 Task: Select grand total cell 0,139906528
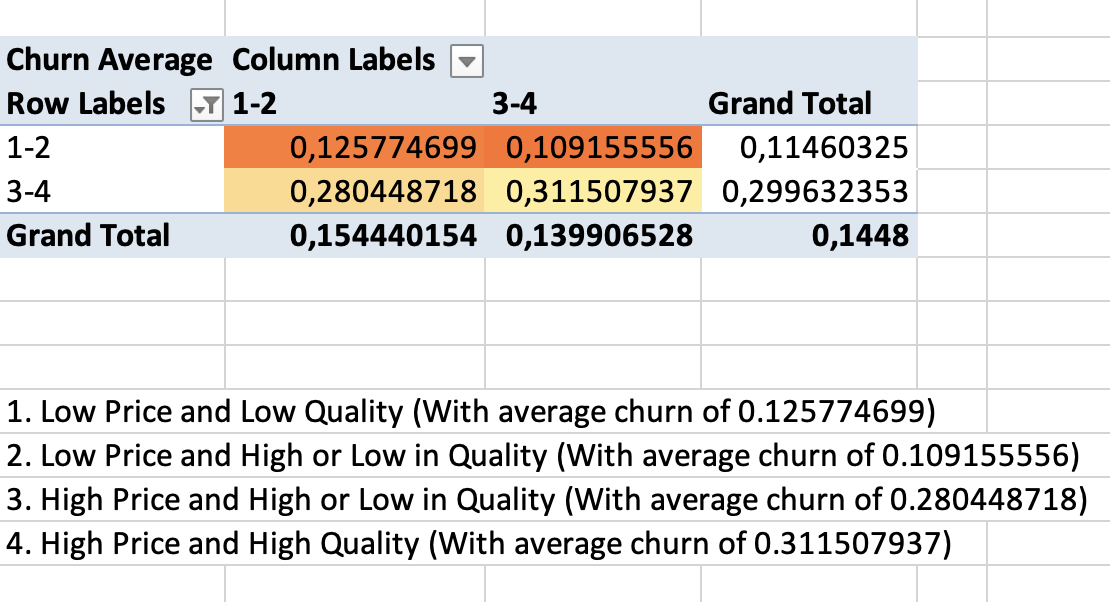tap(593, 235)
